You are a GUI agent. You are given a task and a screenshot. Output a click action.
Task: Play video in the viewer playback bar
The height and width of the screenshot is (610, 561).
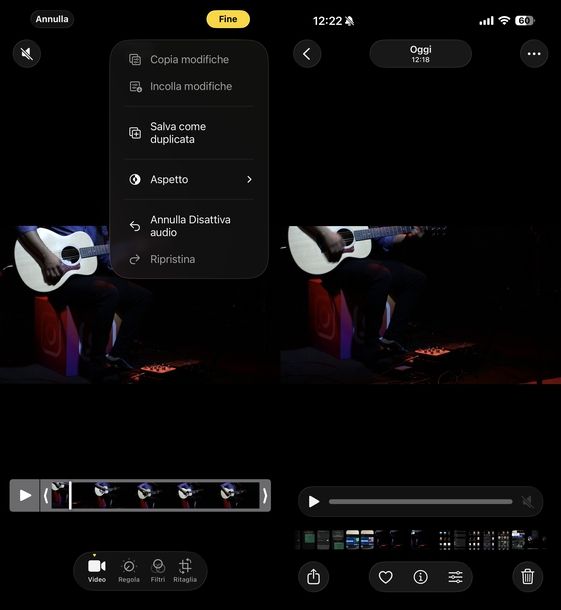point(314,501)
